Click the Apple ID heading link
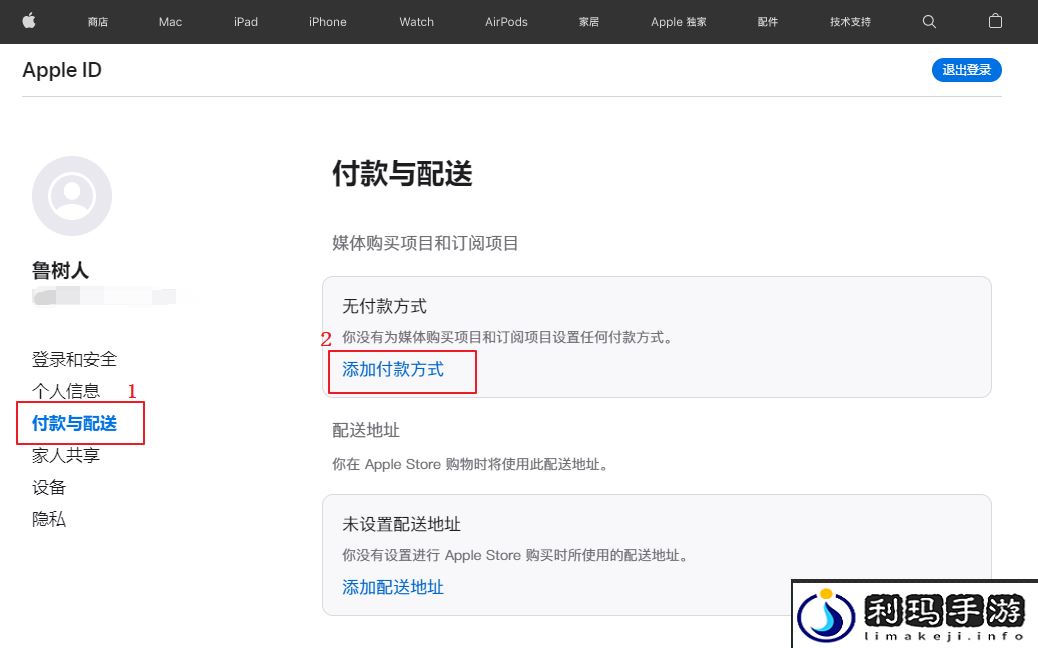The height and width of the screenshot is (648, 1038). point(62,69)
